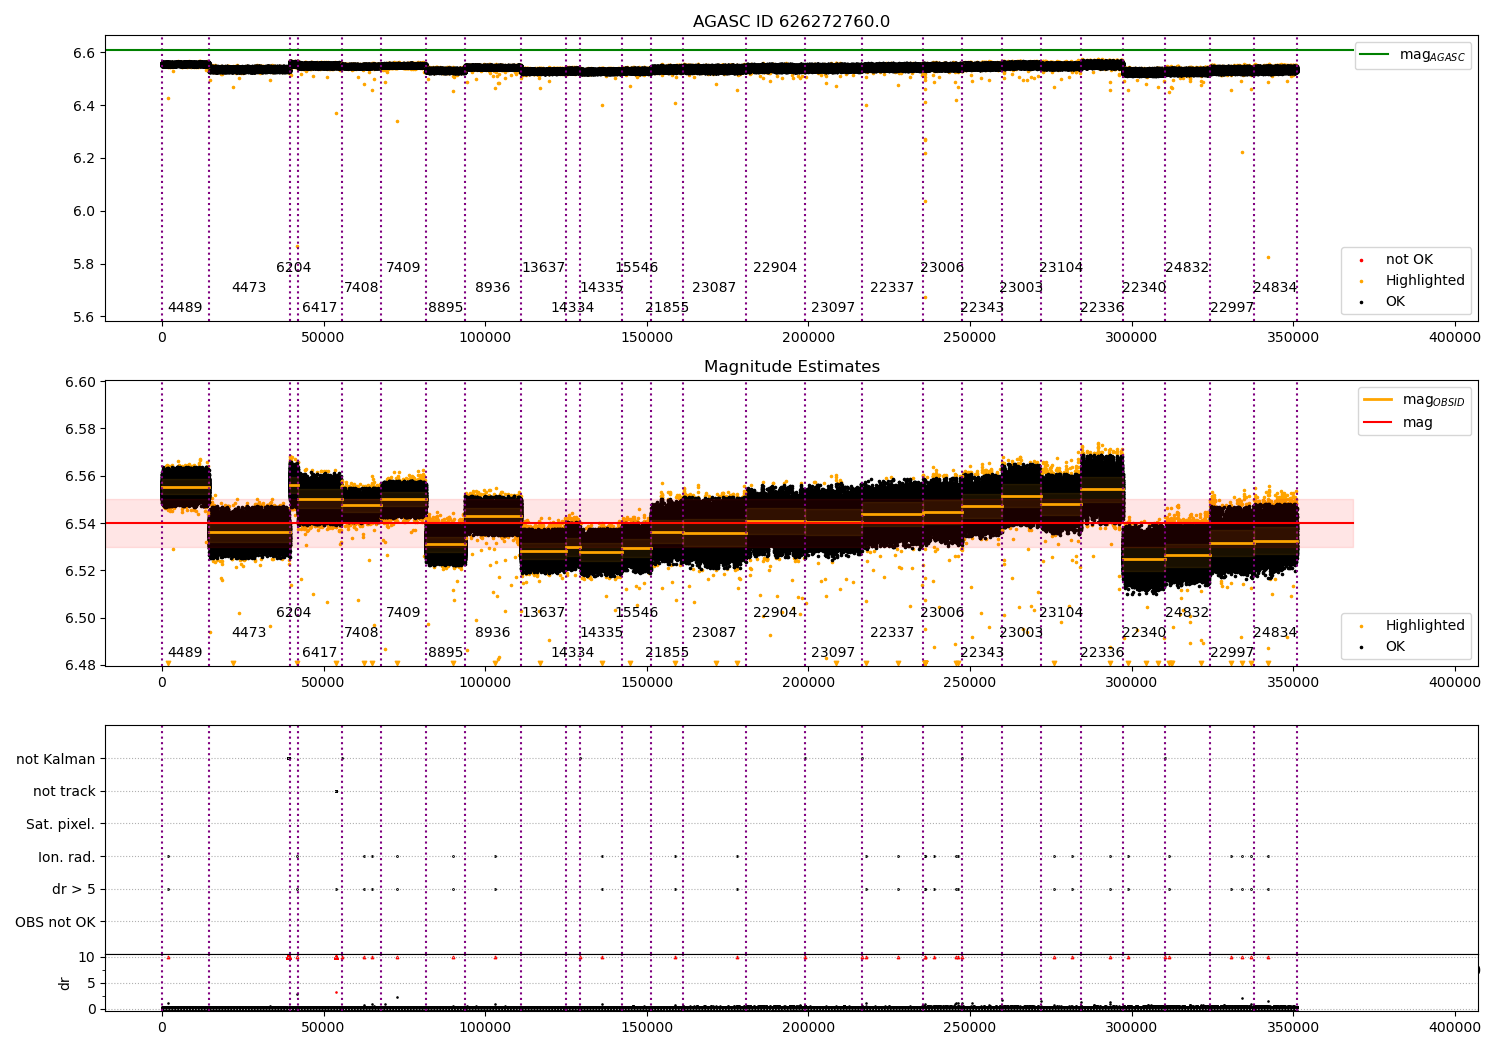Image resolution: width=1500 pixels, height=1050 pixels.
Task: Click the rotated 'dr' axis label
Action: pos(65,983)
